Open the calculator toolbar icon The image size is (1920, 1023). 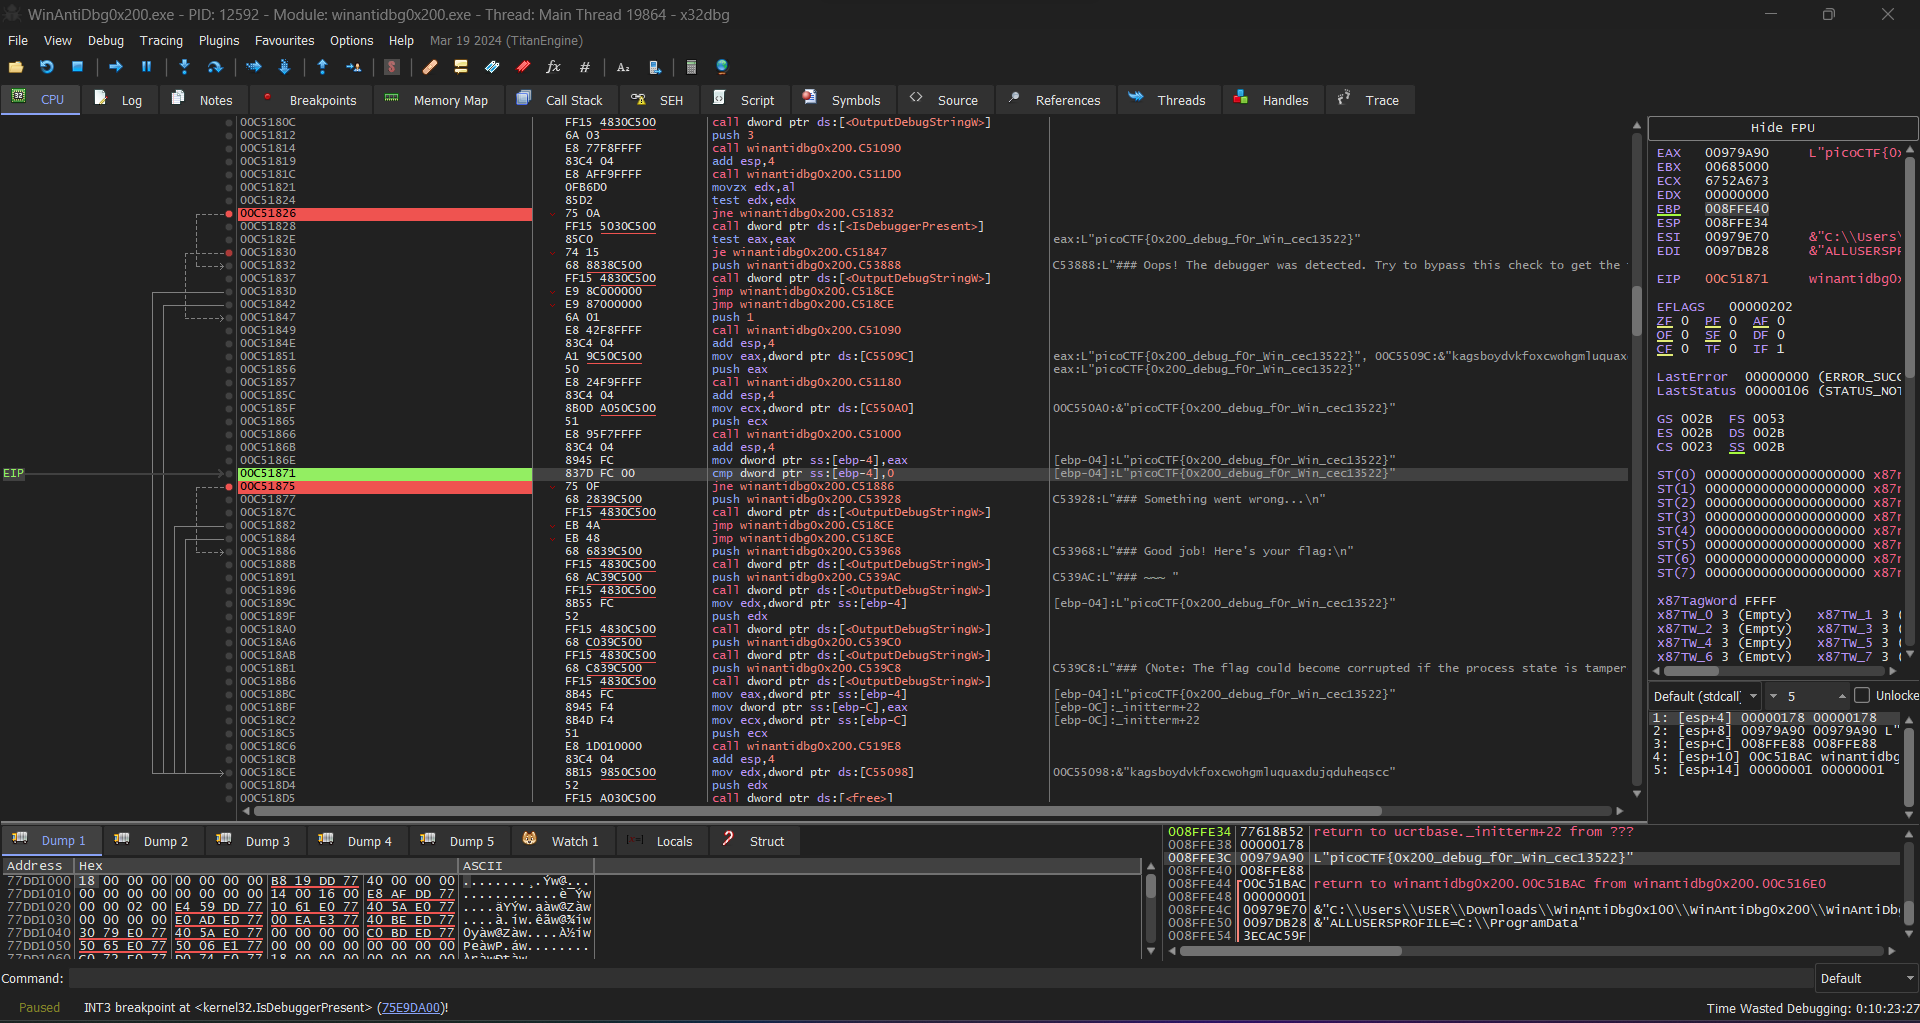(691, 67)
